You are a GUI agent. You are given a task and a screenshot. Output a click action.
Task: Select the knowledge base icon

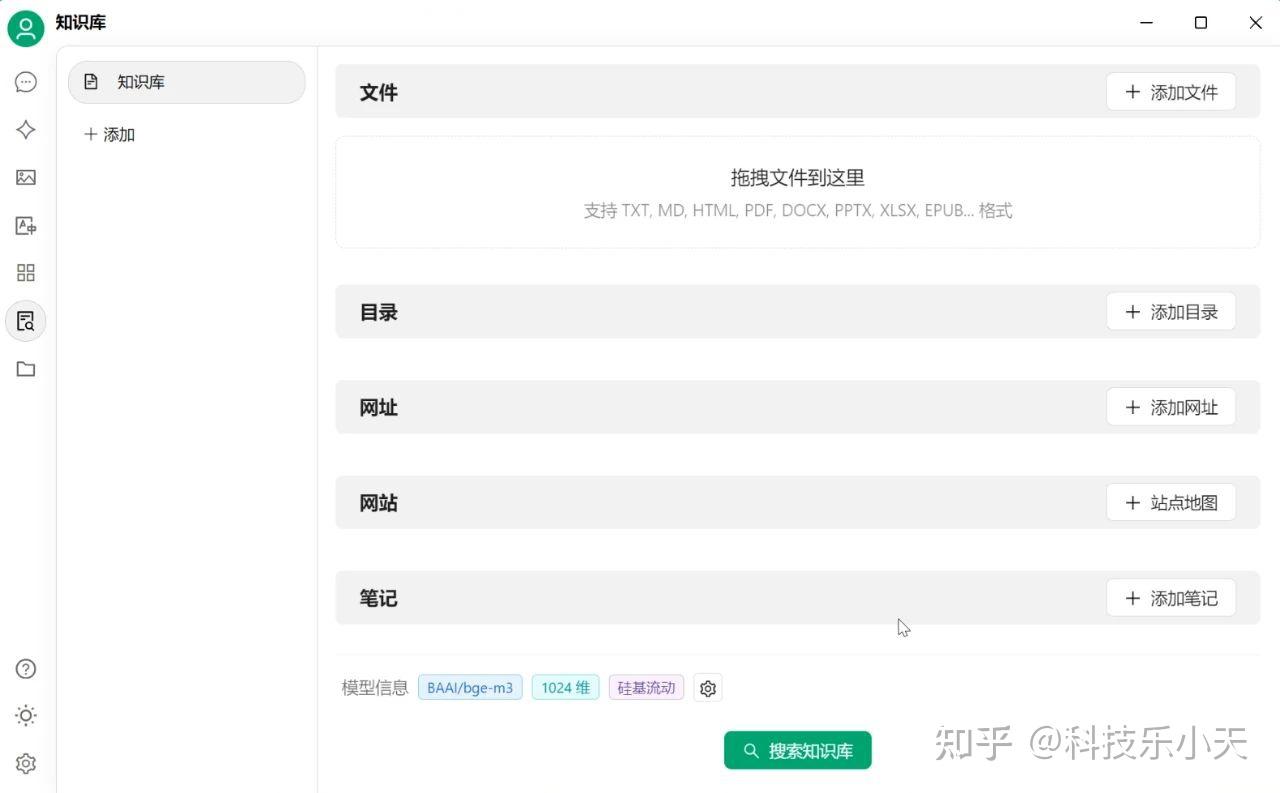tap(25, 321)
